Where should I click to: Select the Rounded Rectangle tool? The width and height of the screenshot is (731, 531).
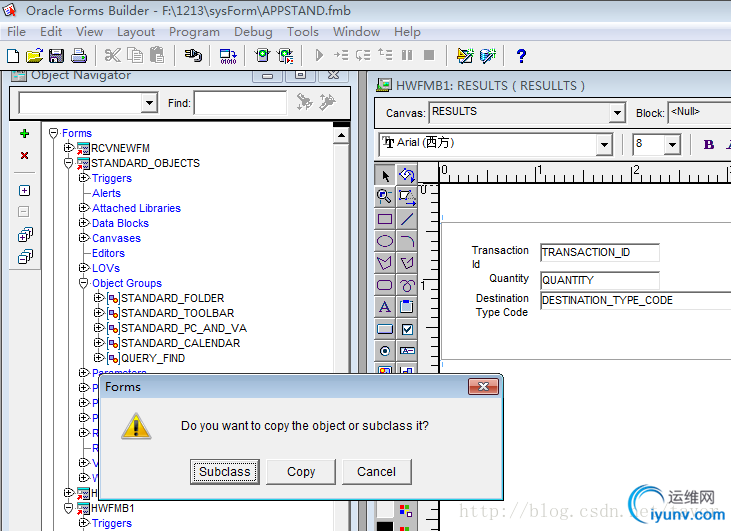click(385, 285)
